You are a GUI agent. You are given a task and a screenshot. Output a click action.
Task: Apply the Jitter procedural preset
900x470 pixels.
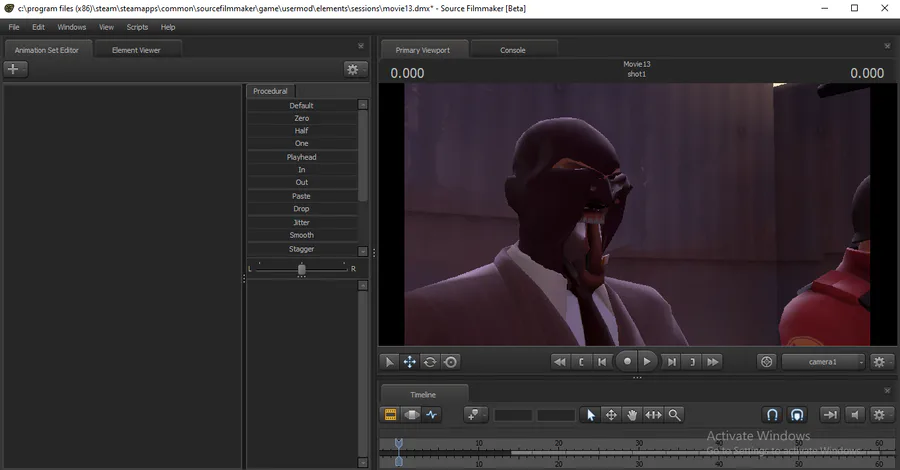[x=302, y=223]
